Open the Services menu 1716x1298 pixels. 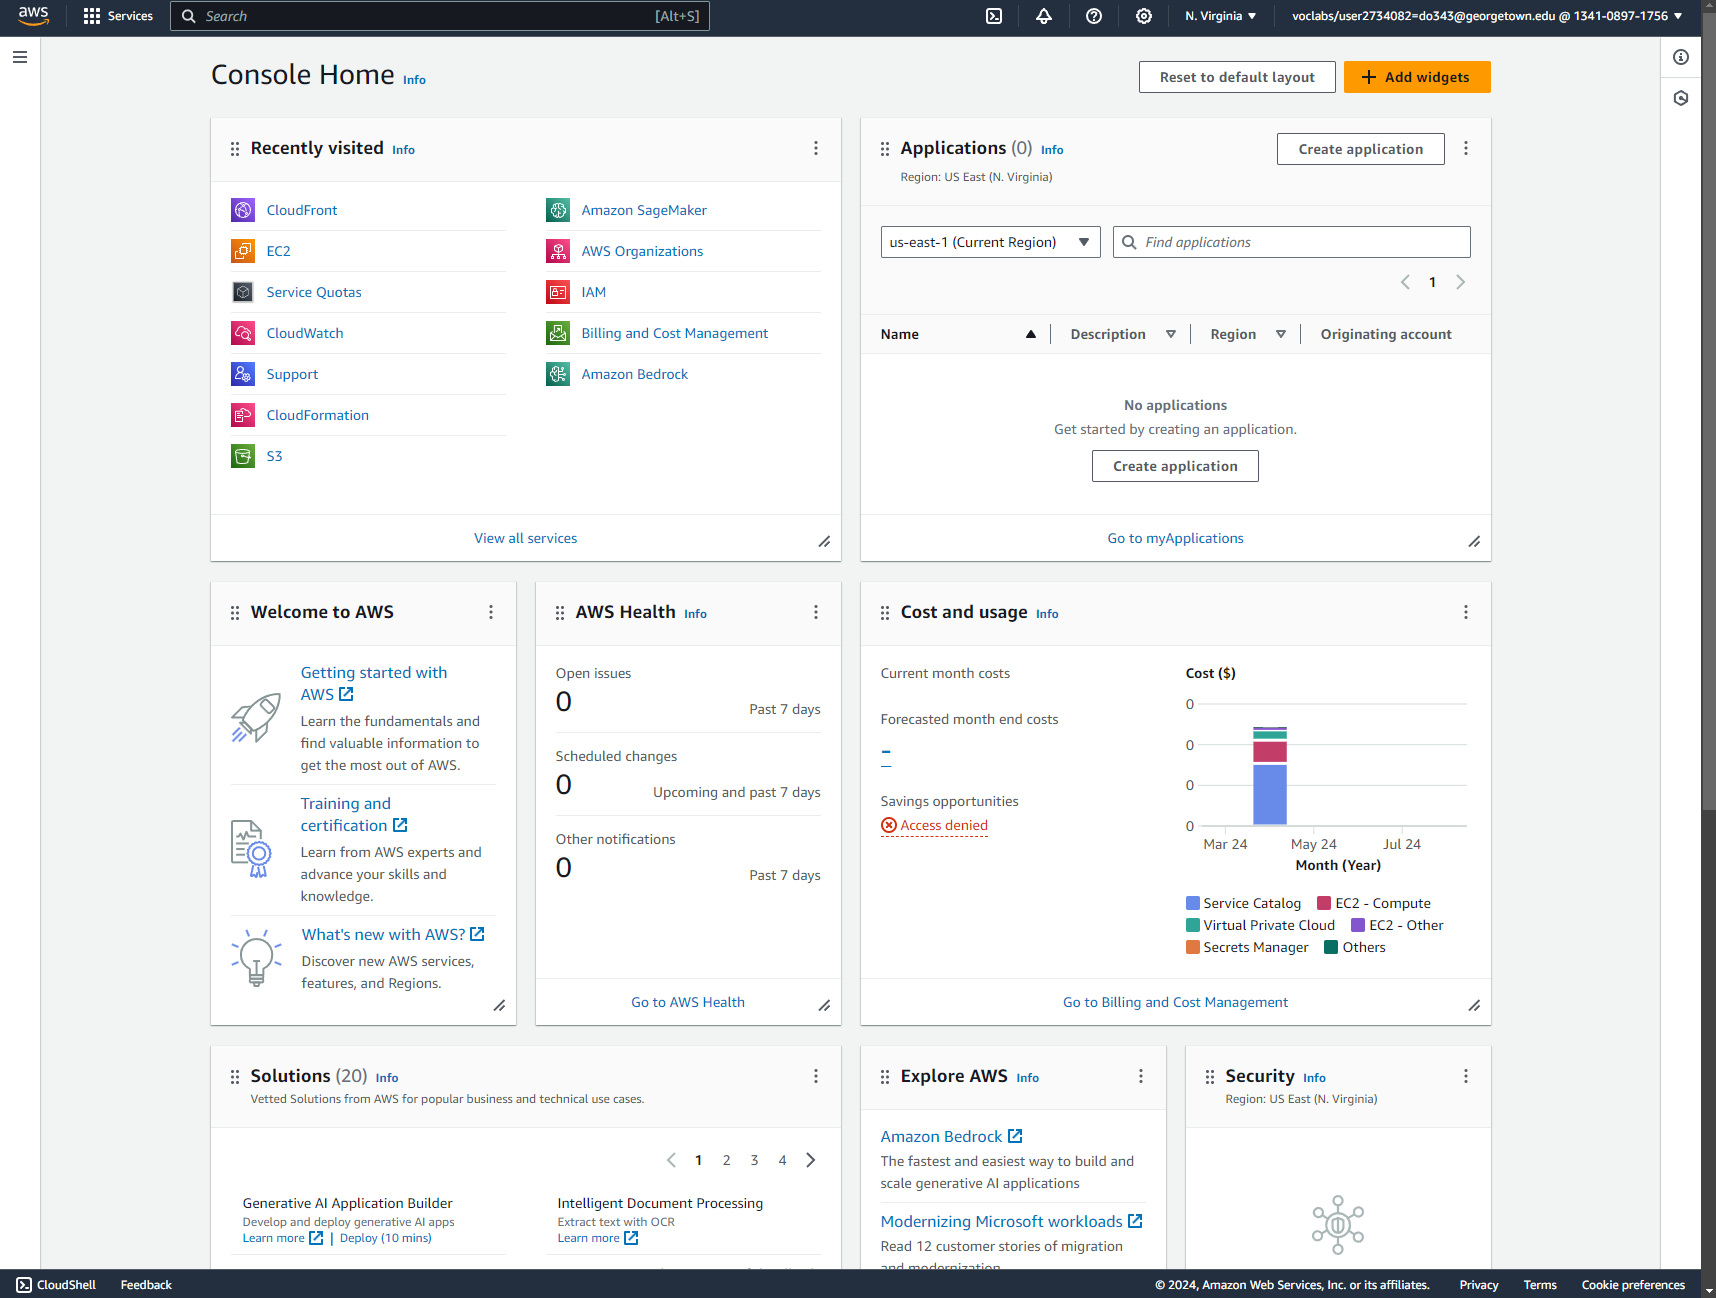tap(118, 16)
